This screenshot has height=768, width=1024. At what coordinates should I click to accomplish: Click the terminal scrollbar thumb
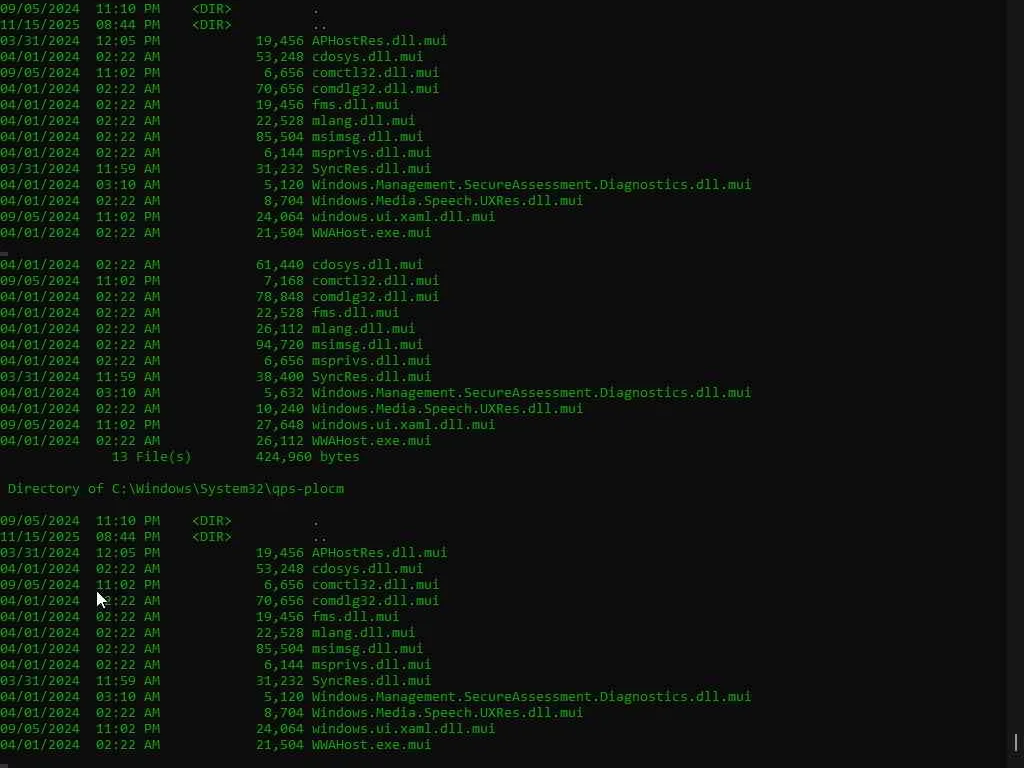tap(1016, 743)
